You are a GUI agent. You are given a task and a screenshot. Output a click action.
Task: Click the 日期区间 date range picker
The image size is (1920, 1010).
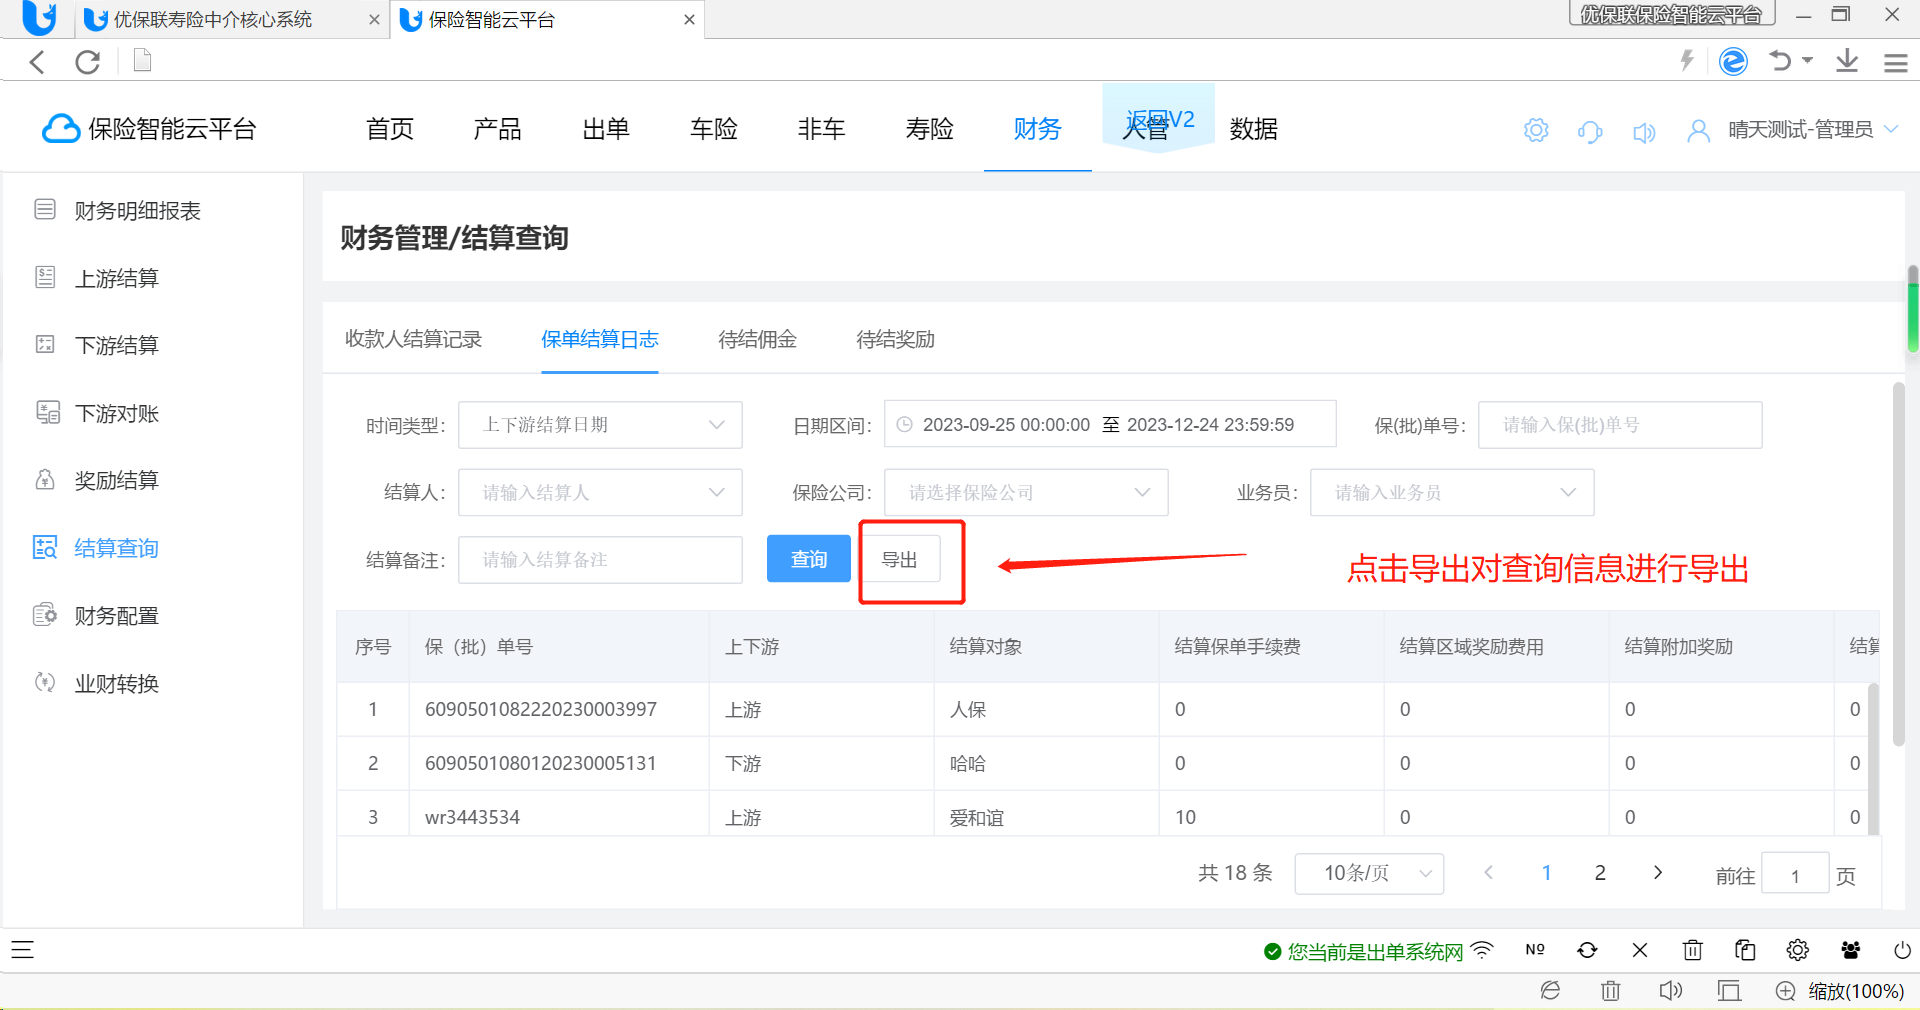(x=1110, y=424)
